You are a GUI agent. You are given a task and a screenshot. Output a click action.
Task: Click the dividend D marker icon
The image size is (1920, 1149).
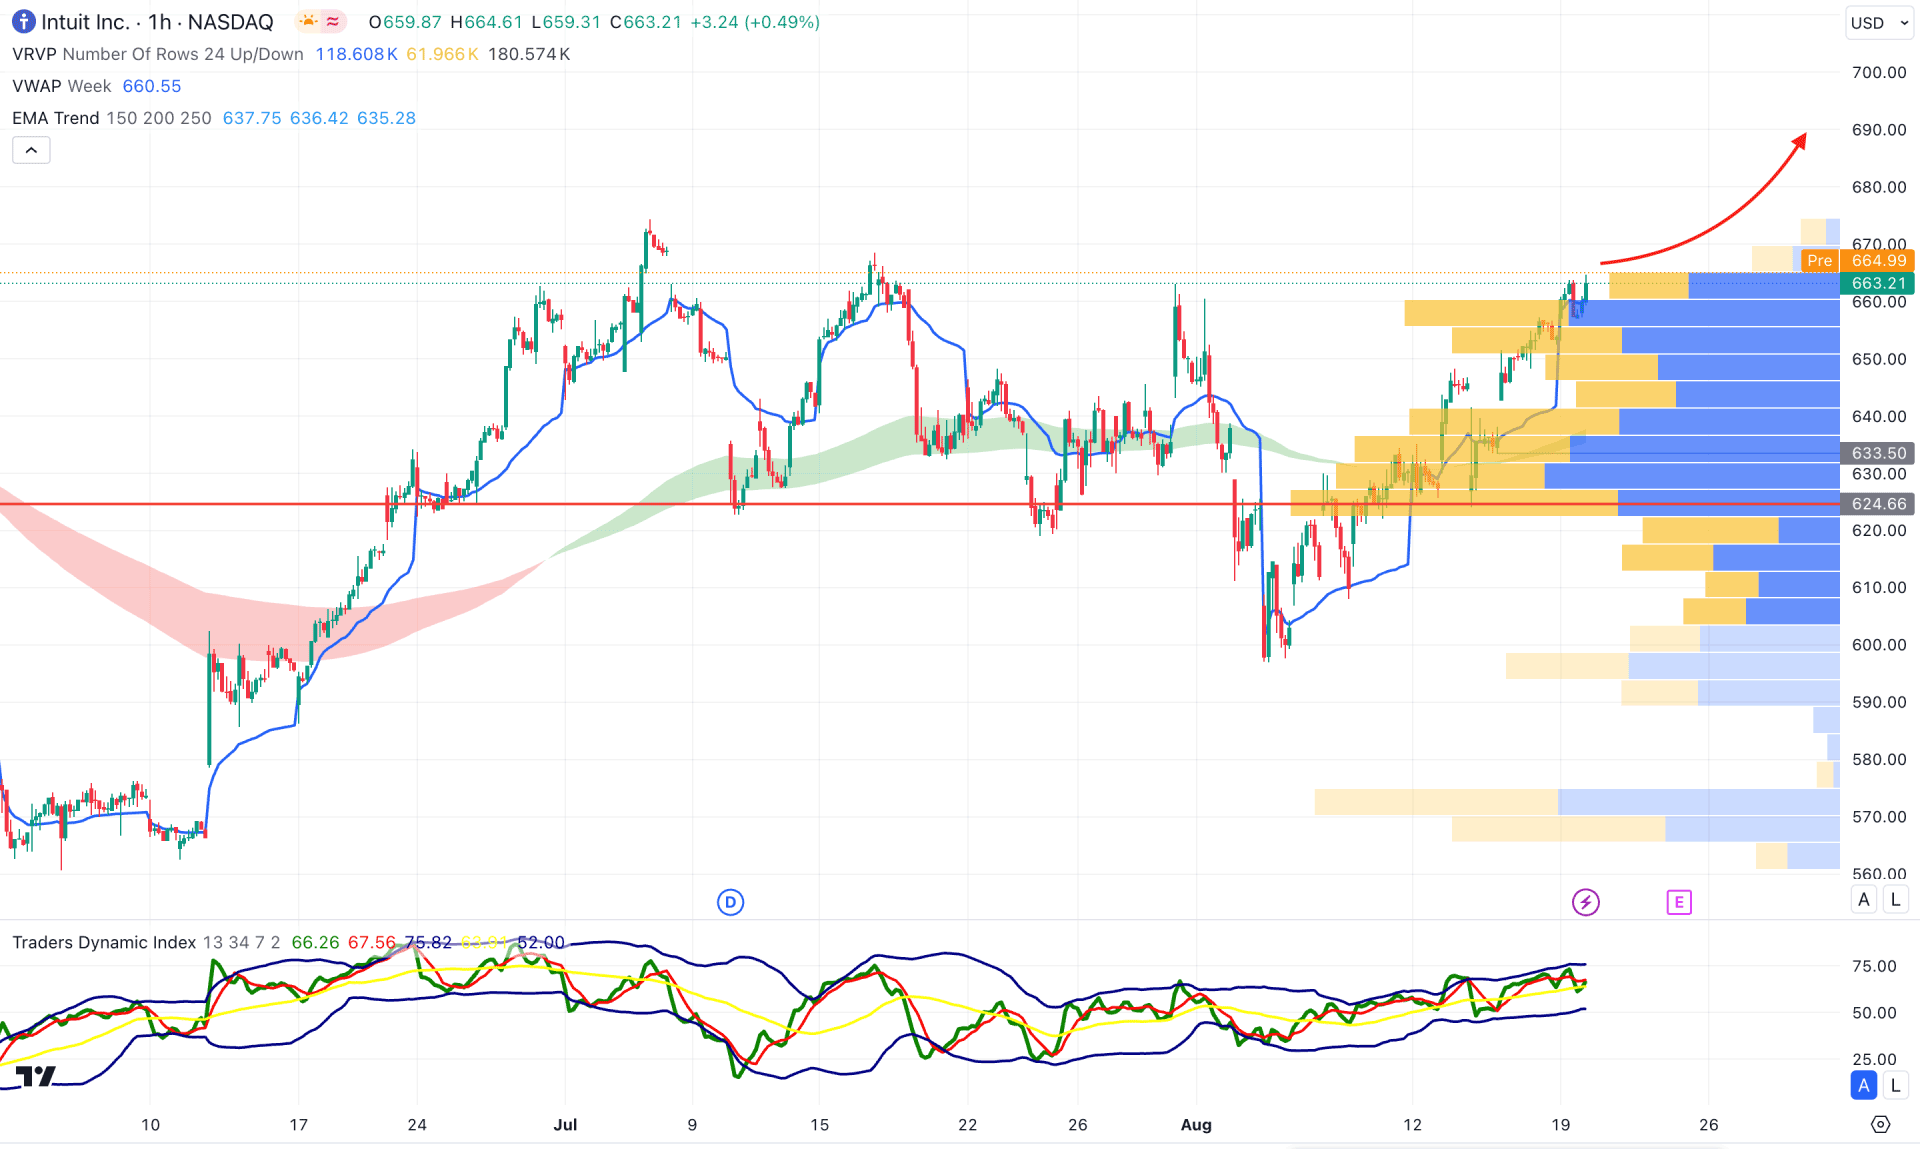tap(731, 902)
